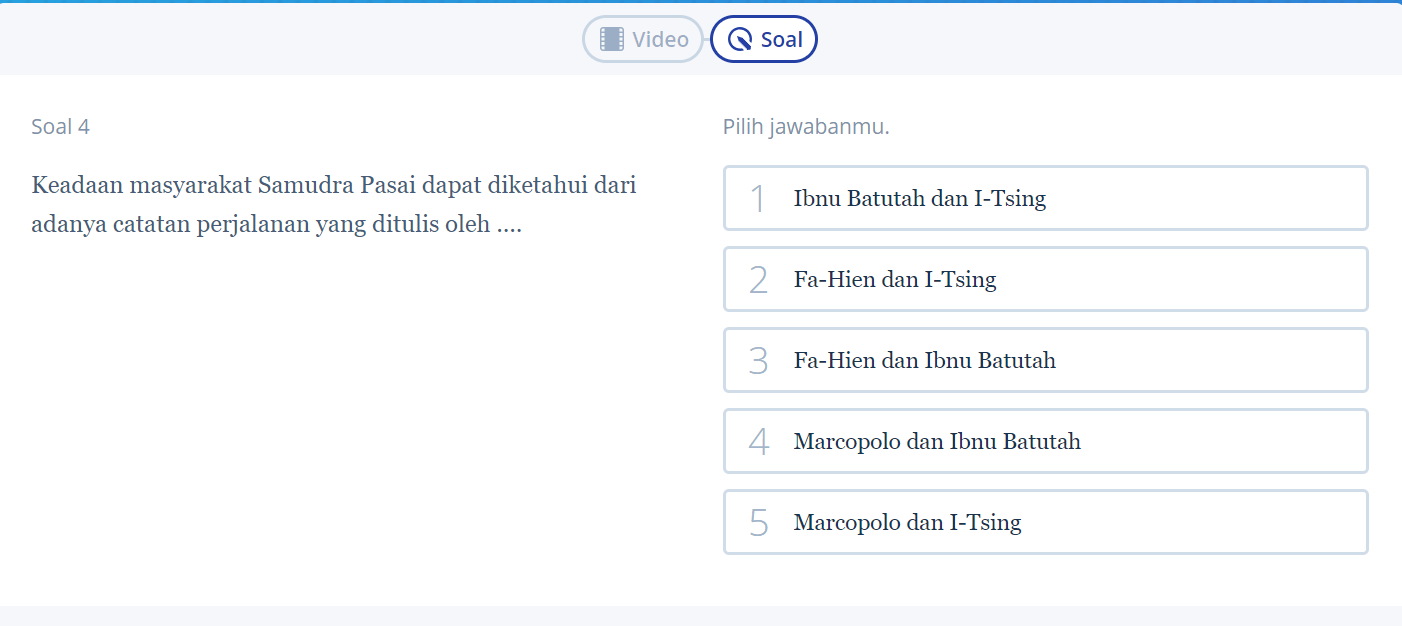Select answer Marcopolo dan Ibnu Batutah
Image resolution: width=1402 pixels, height=626 pixels.
coord(1046,441)
